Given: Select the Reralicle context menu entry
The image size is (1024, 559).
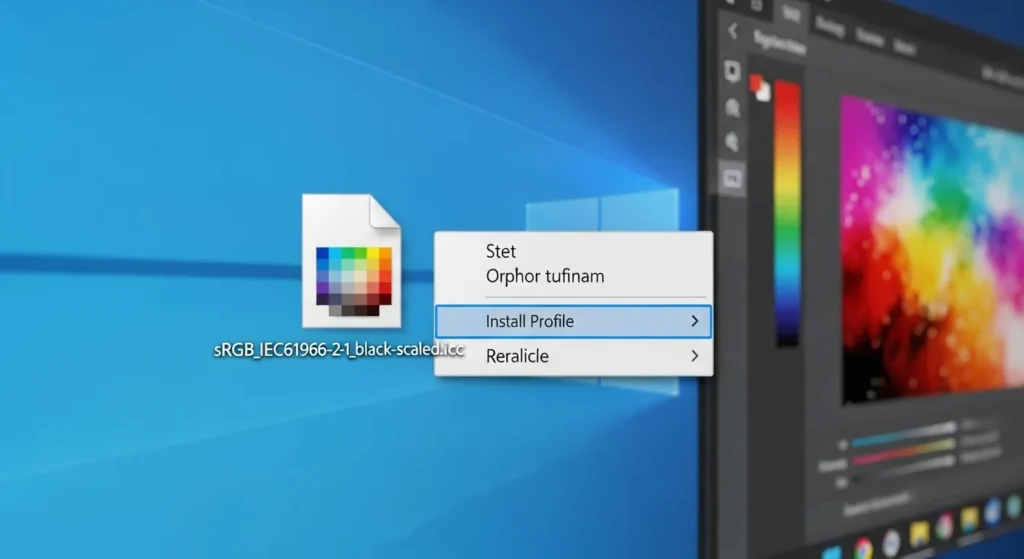Looking at the screenshot, I should 573,356.
